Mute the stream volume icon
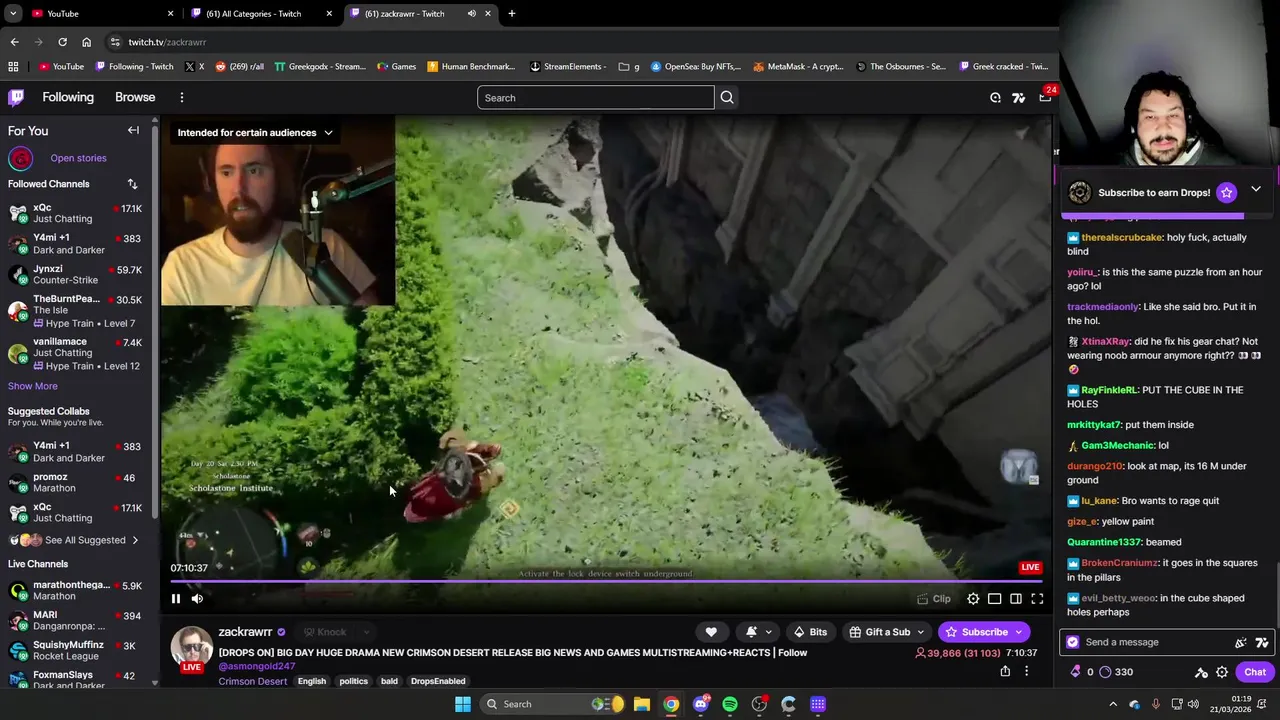This screenshot has width=1280, height=720. (x=197, y=599)
